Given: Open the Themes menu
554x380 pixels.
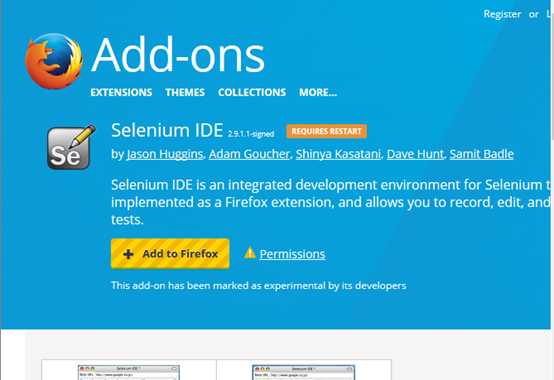Looking at the screenshot, I should (185, 92).
